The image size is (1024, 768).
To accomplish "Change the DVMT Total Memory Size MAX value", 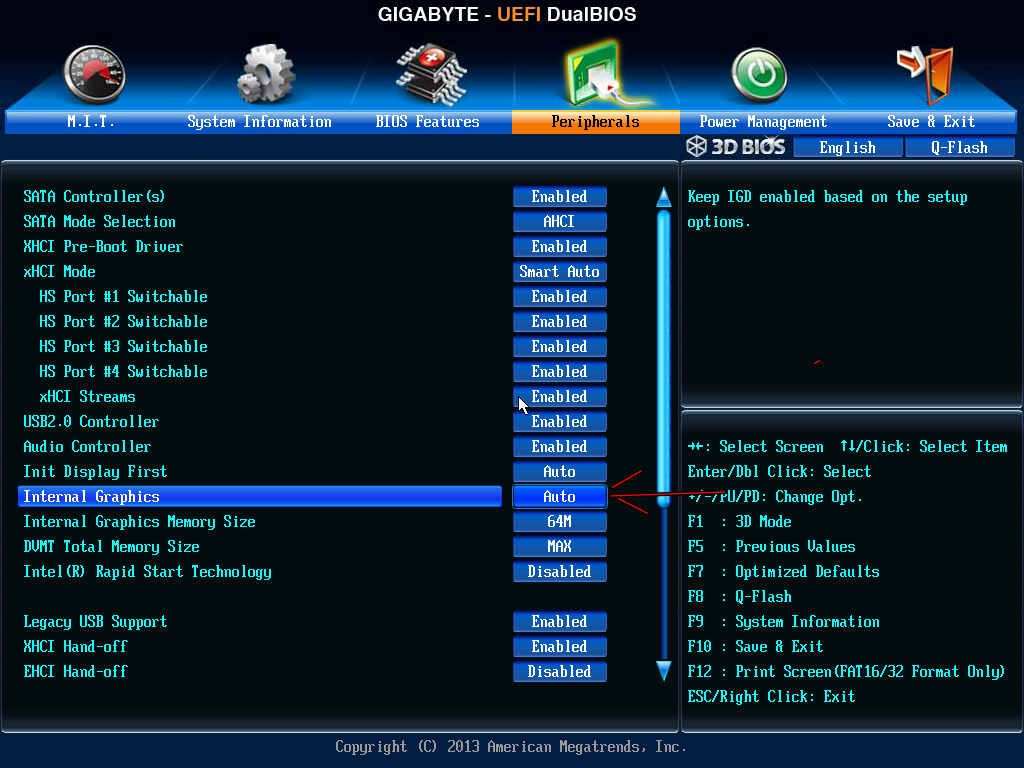I will pyautogui.click(x=560, y=547).
